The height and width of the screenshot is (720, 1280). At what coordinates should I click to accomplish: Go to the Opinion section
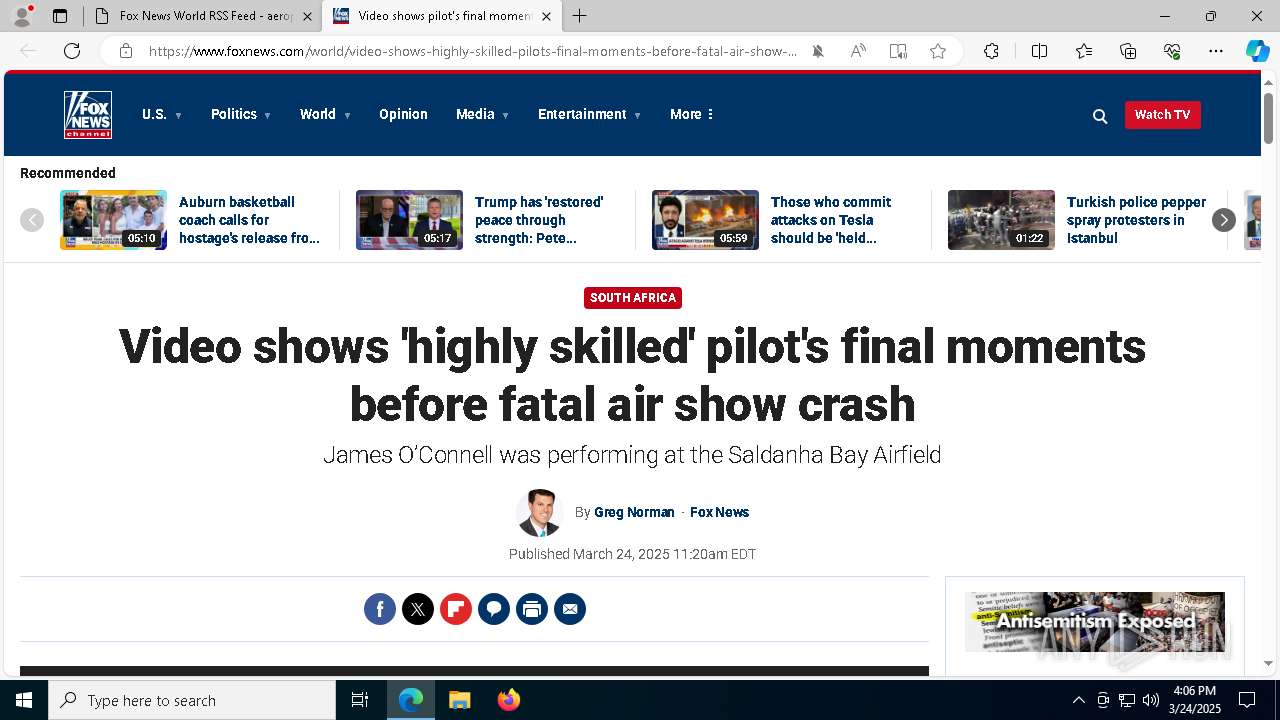(403, 114)
